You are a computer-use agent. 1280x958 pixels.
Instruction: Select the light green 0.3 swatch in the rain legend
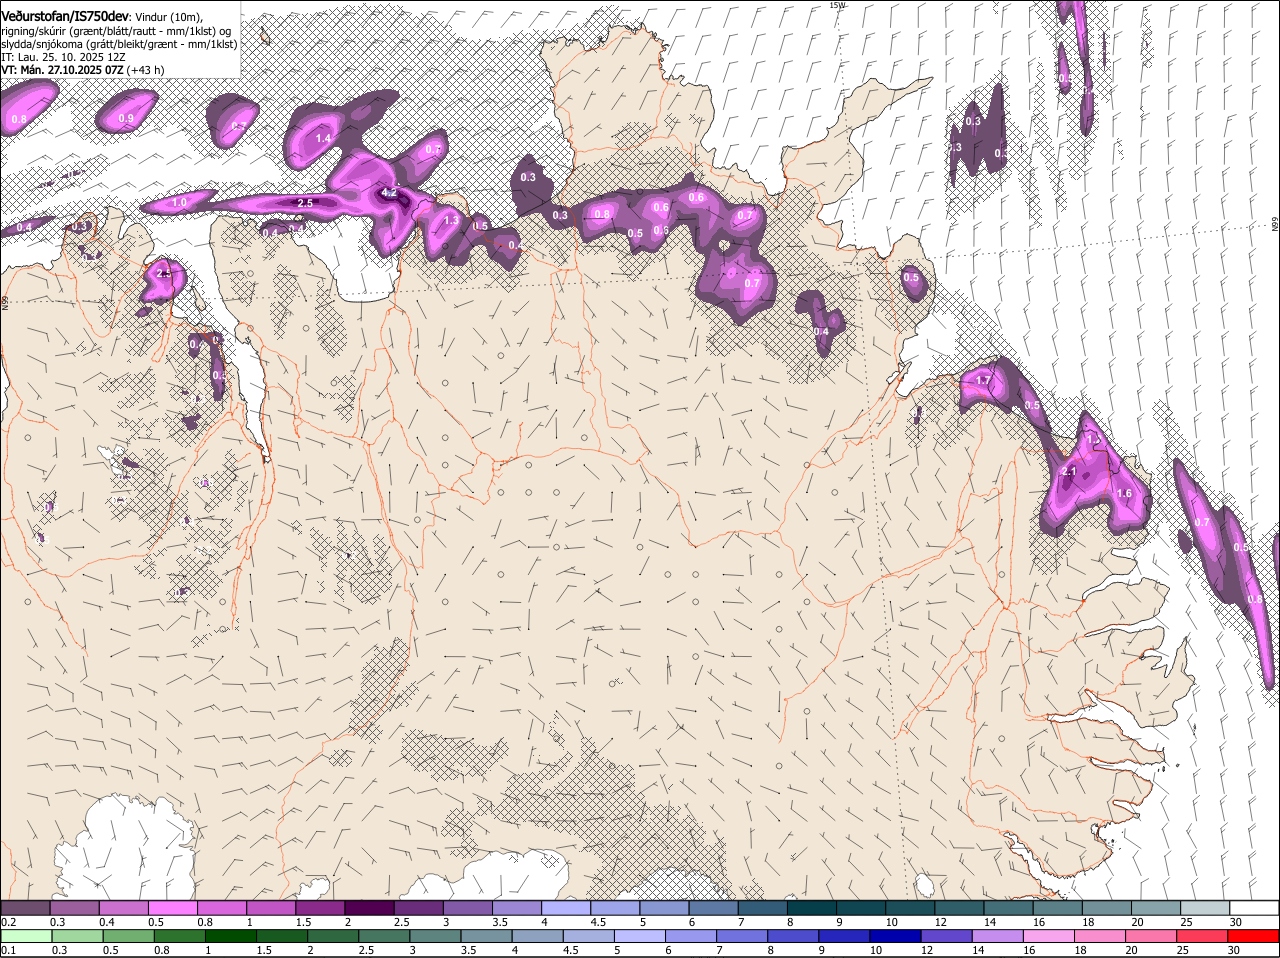pyautogui.click(x=77, y=936)
